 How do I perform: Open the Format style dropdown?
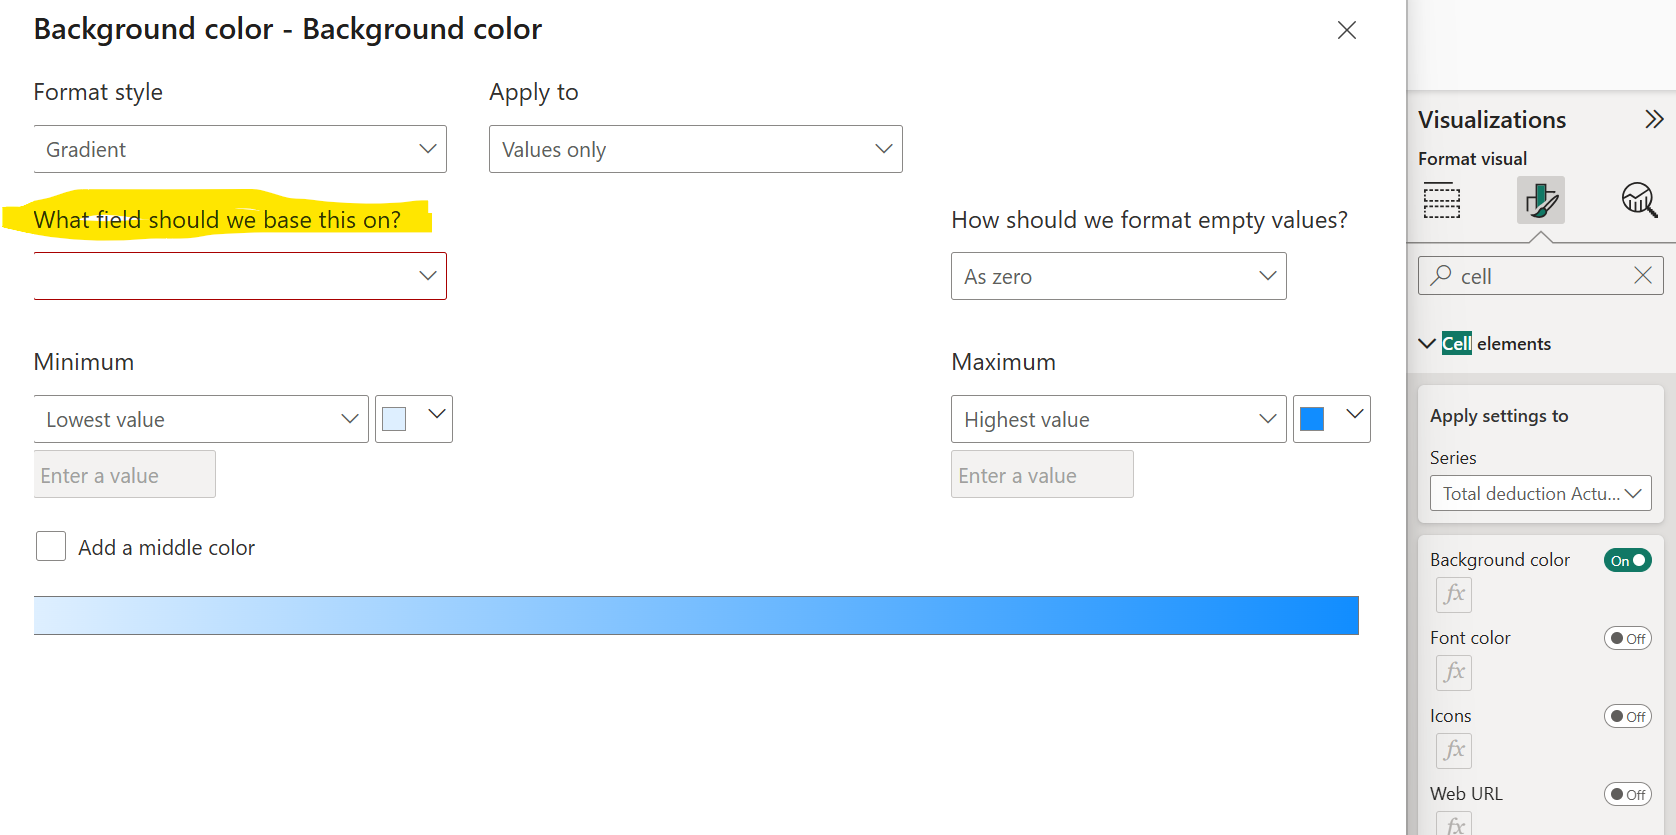click(x=240, y=149)
